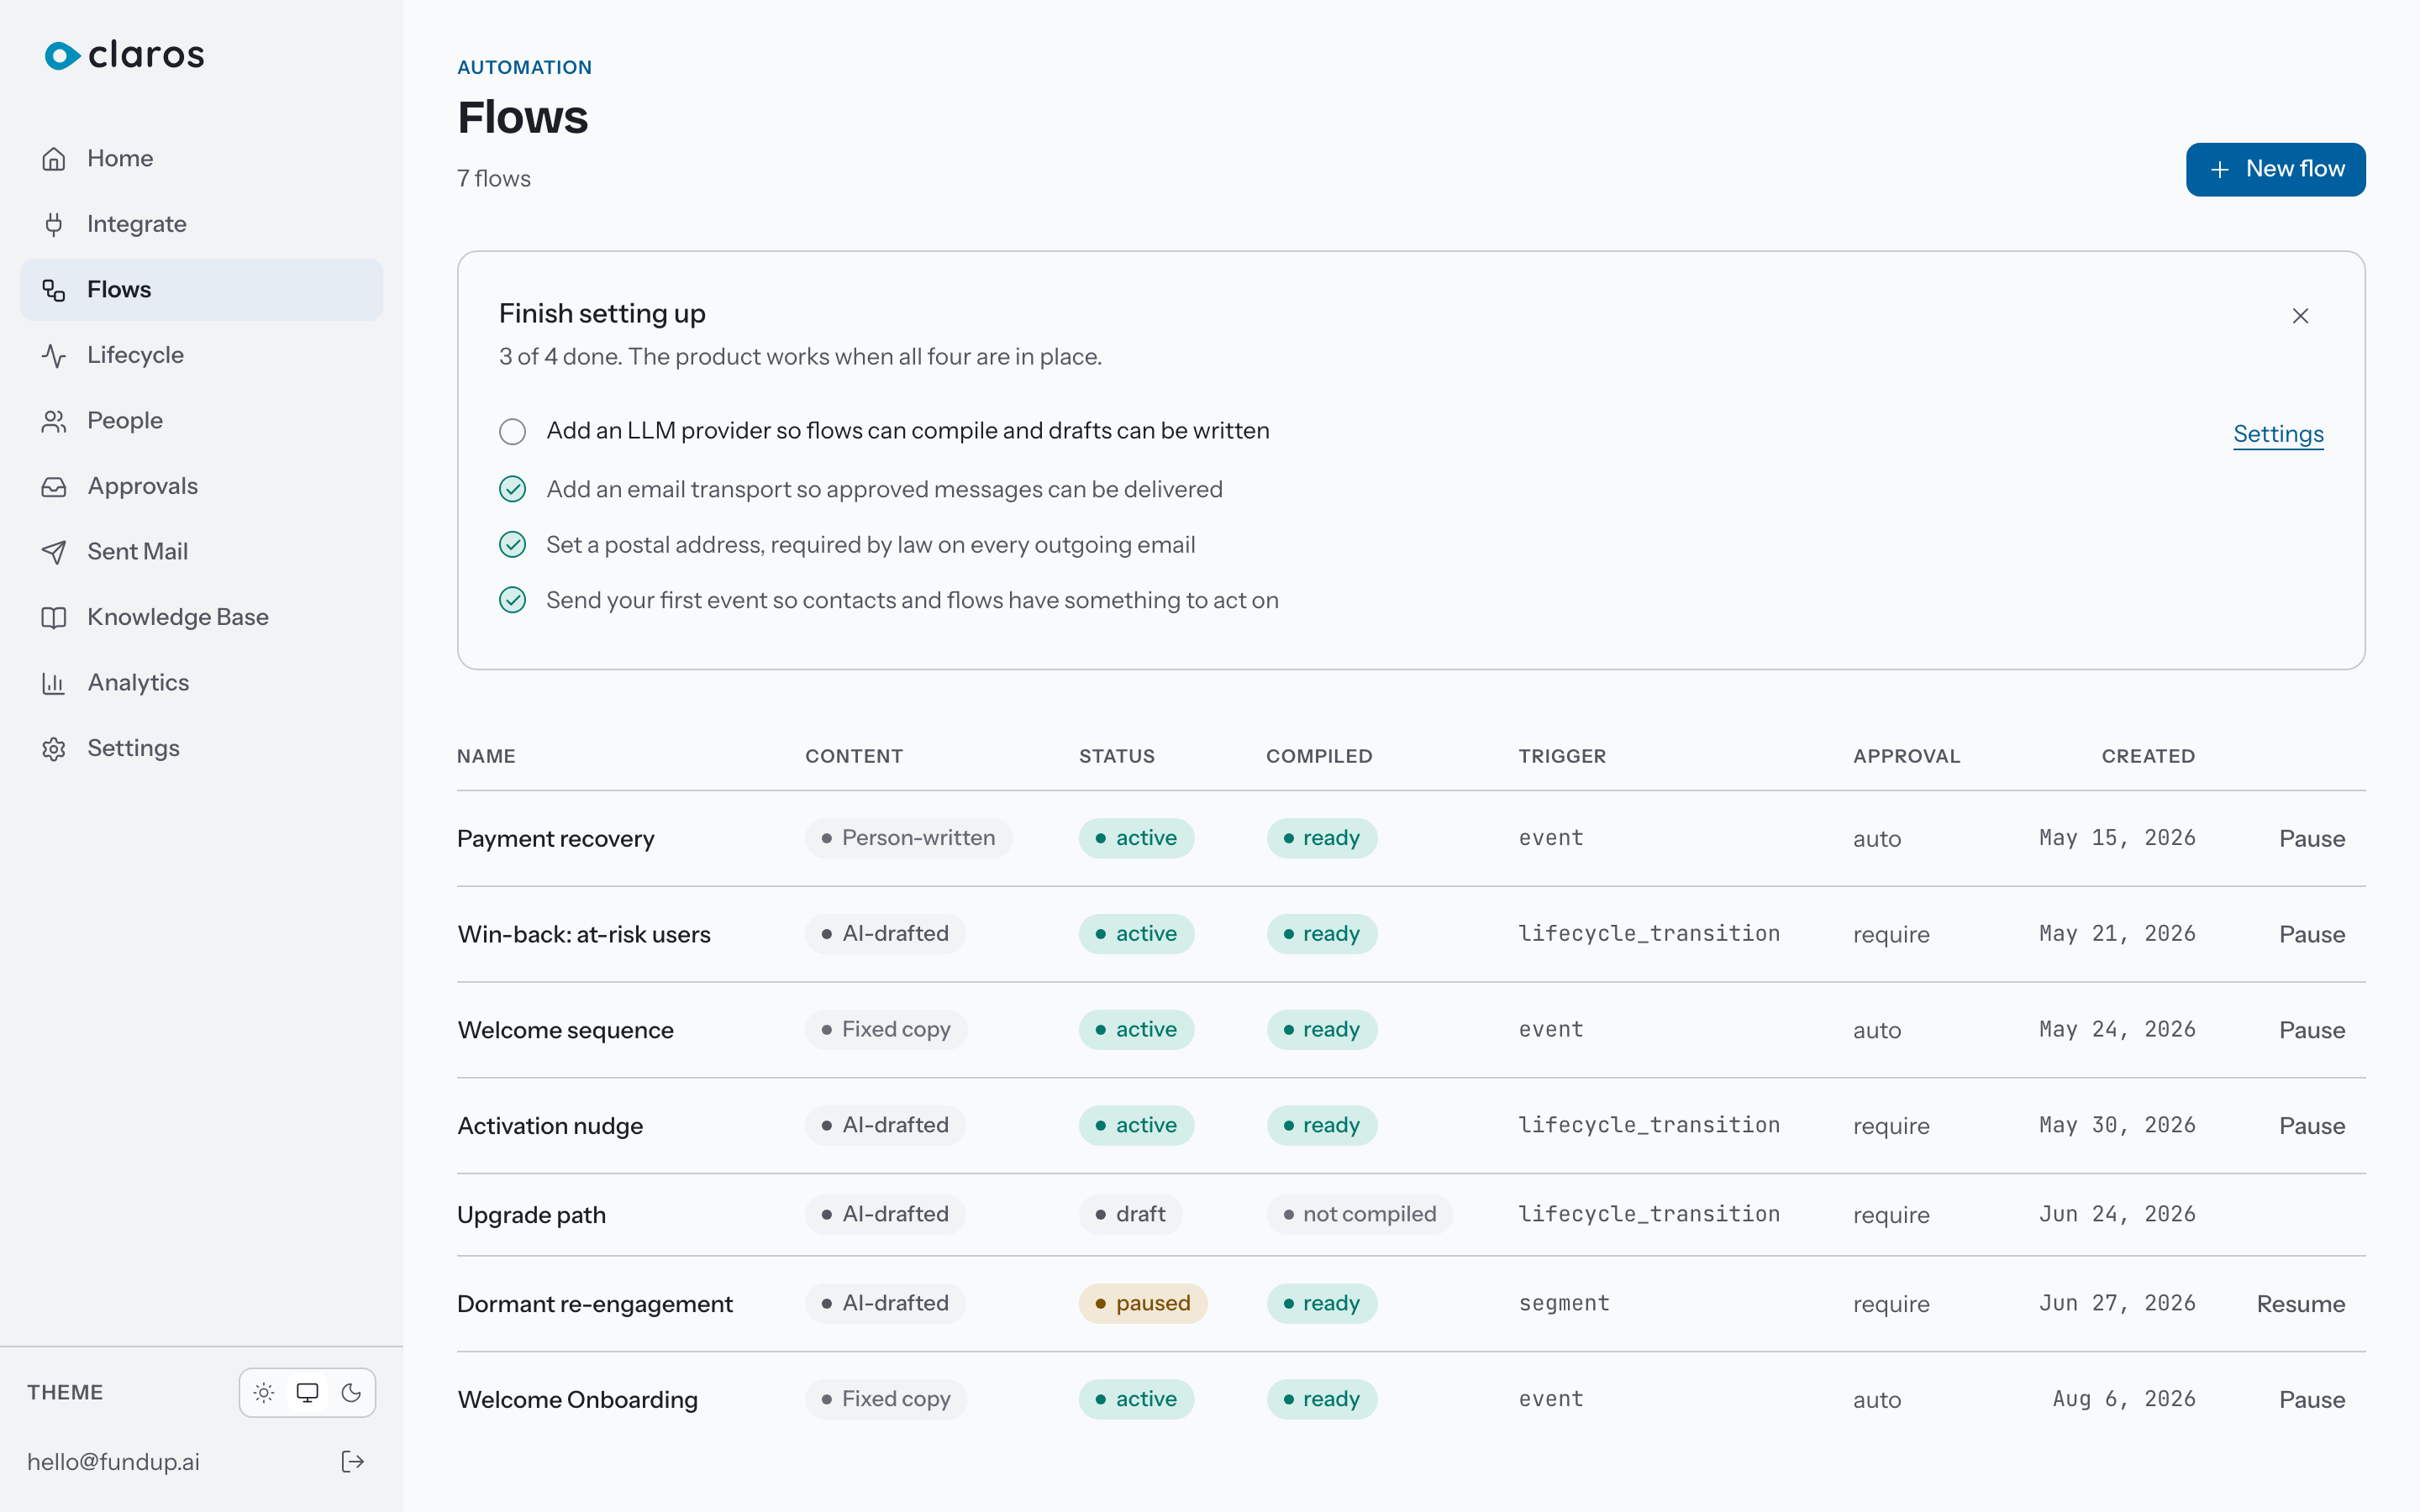Click the Jun 24, 2026 date
Screen dimensions: 2420x1512
[x=2117, y=1215]
